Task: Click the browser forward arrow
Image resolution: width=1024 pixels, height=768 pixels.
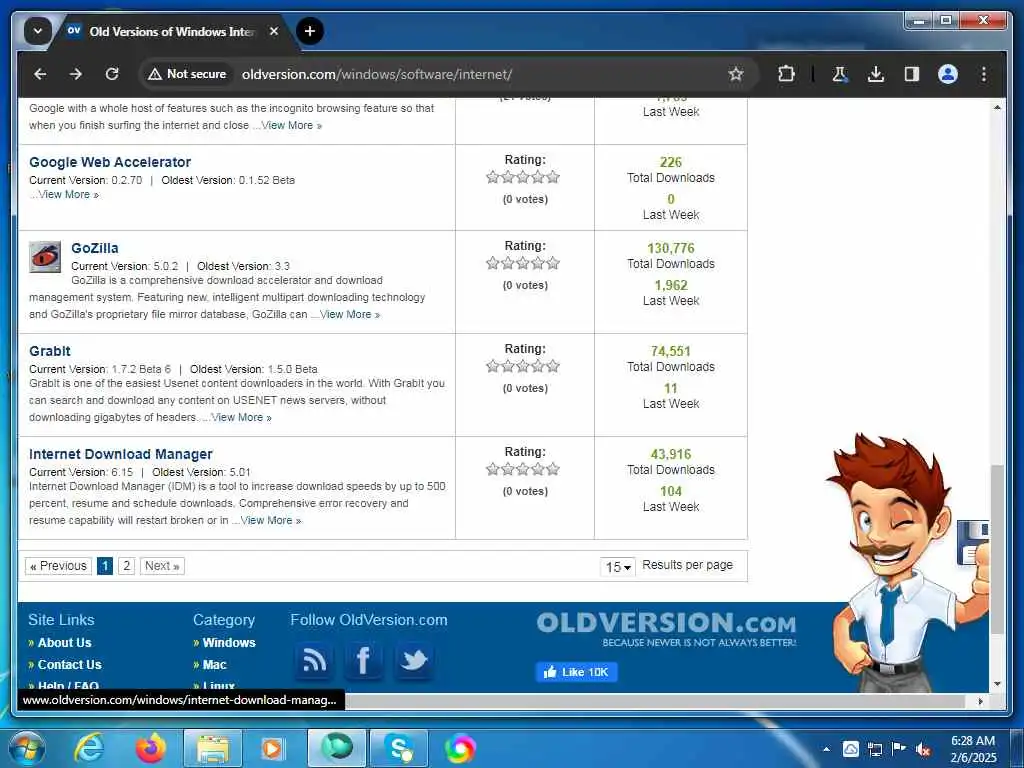Action: (76, 74)
